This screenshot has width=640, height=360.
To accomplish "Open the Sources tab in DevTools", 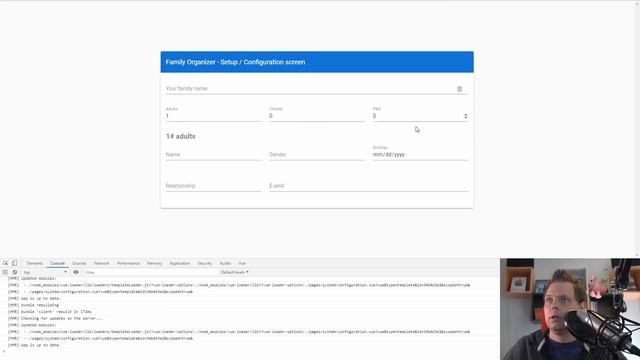I will [79, 263].
